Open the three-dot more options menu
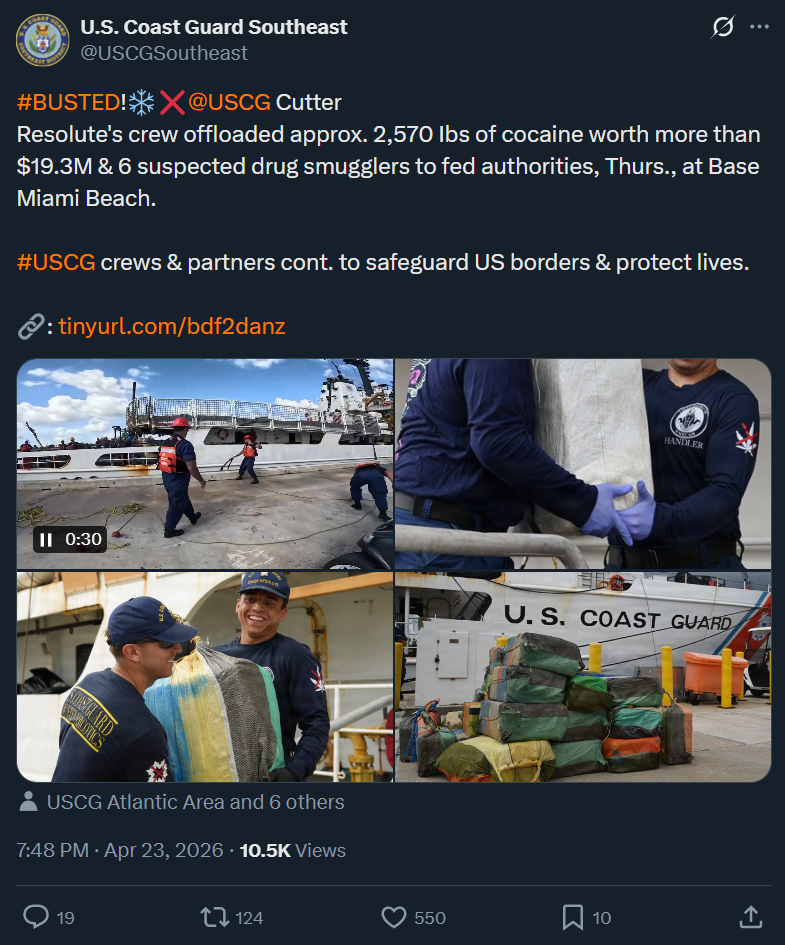The height and width of the screenshot is (945, 785). (x=759, y=27)
